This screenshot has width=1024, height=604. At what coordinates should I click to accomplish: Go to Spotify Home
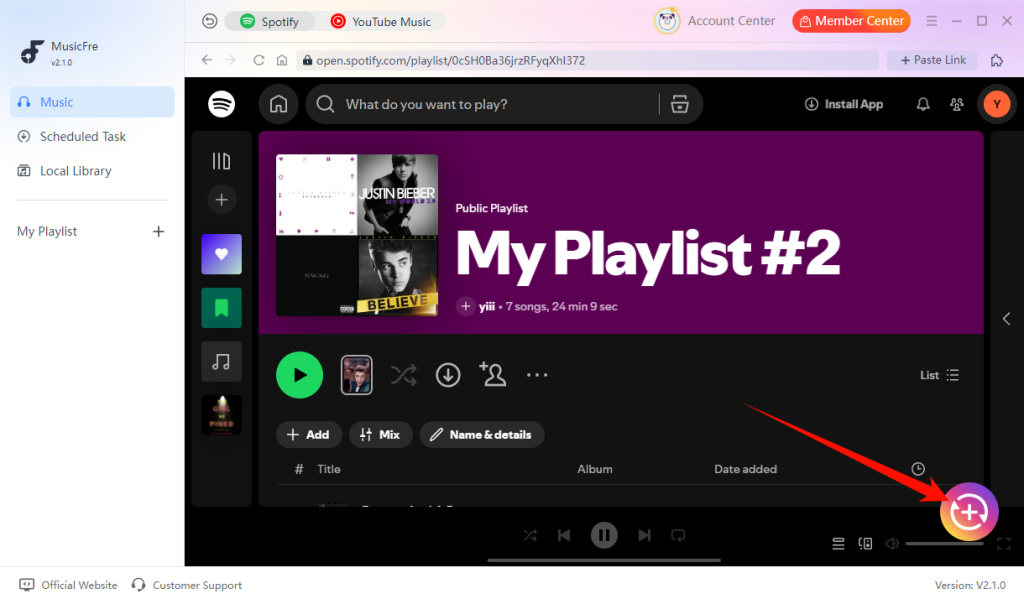coord(279,104)
